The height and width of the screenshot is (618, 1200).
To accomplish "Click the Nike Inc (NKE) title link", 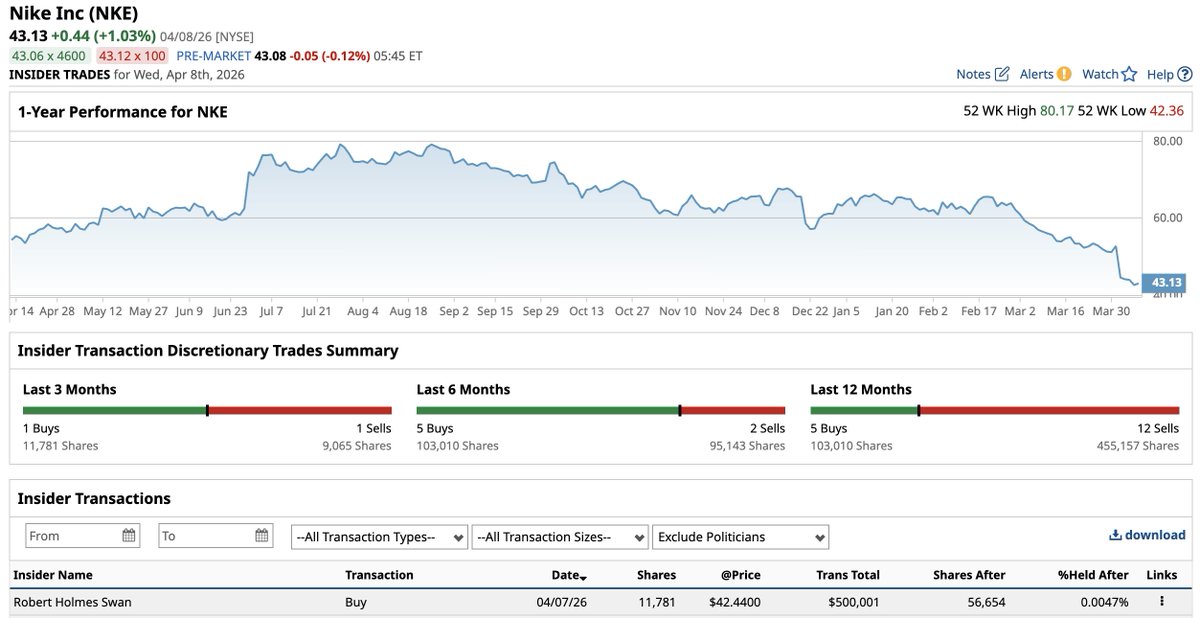I will click(x=77, y=13).
